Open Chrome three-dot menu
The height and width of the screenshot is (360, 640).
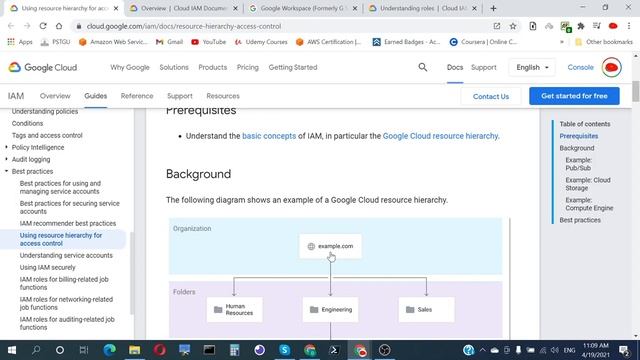[629, 26]
